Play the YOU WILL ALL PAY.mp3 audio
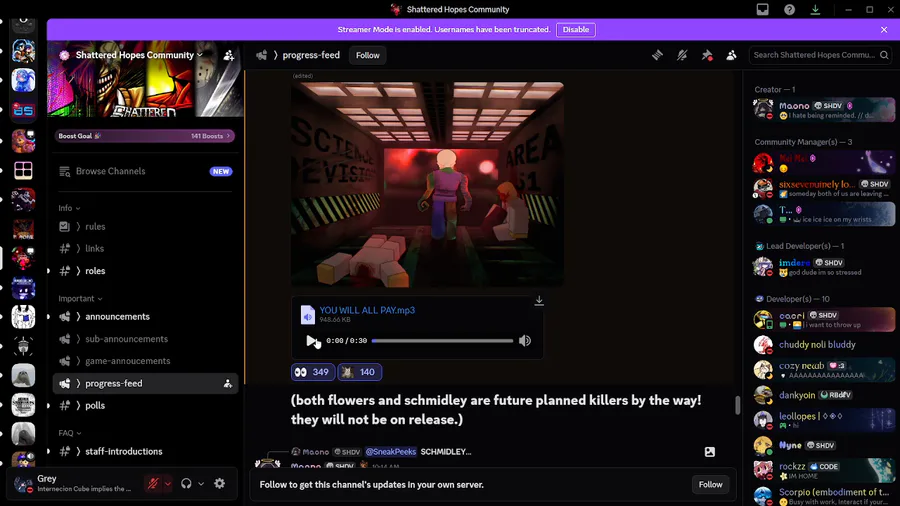 [x=311, y=341]
